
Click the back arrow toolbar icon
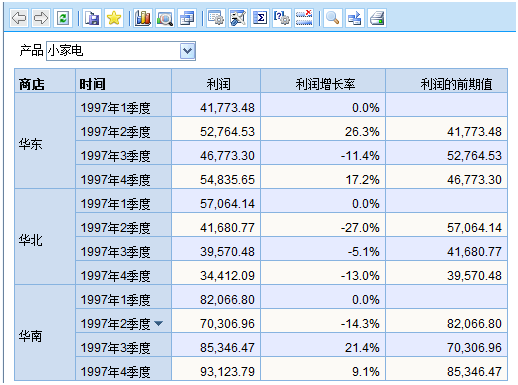pos(19,18)
